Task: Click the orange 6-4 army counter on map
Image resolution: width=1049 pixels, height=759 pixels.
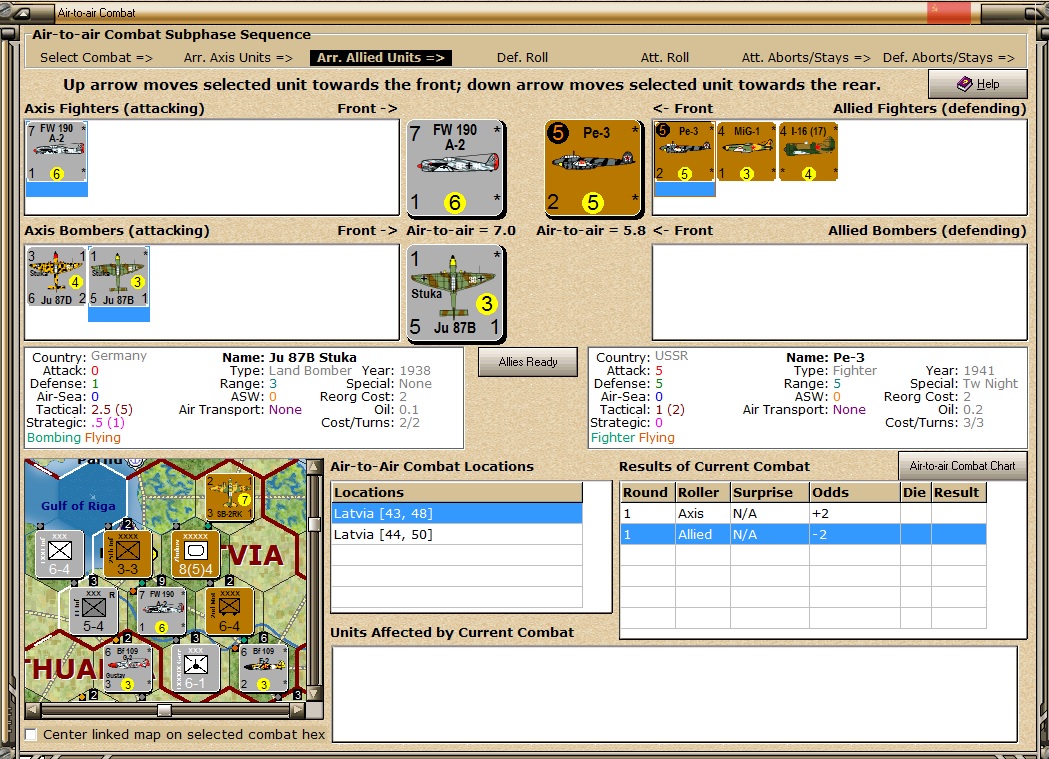Action: [229, 611]
